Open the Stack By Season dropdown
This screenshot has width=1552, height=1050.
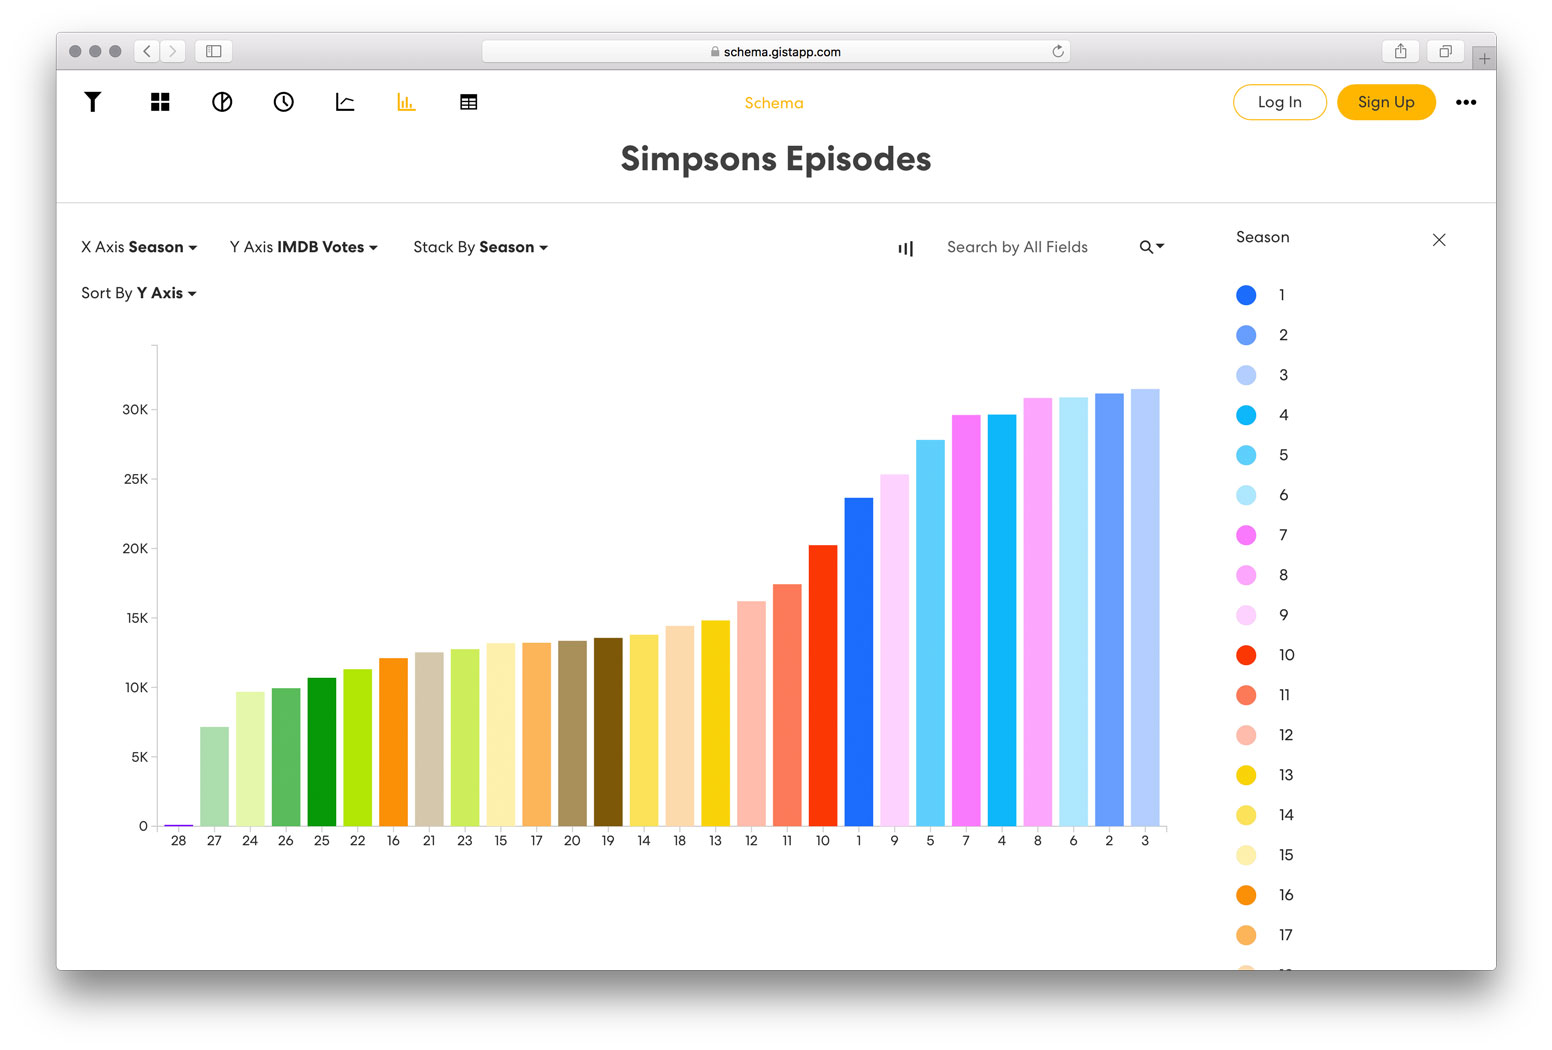pos(481,247)
